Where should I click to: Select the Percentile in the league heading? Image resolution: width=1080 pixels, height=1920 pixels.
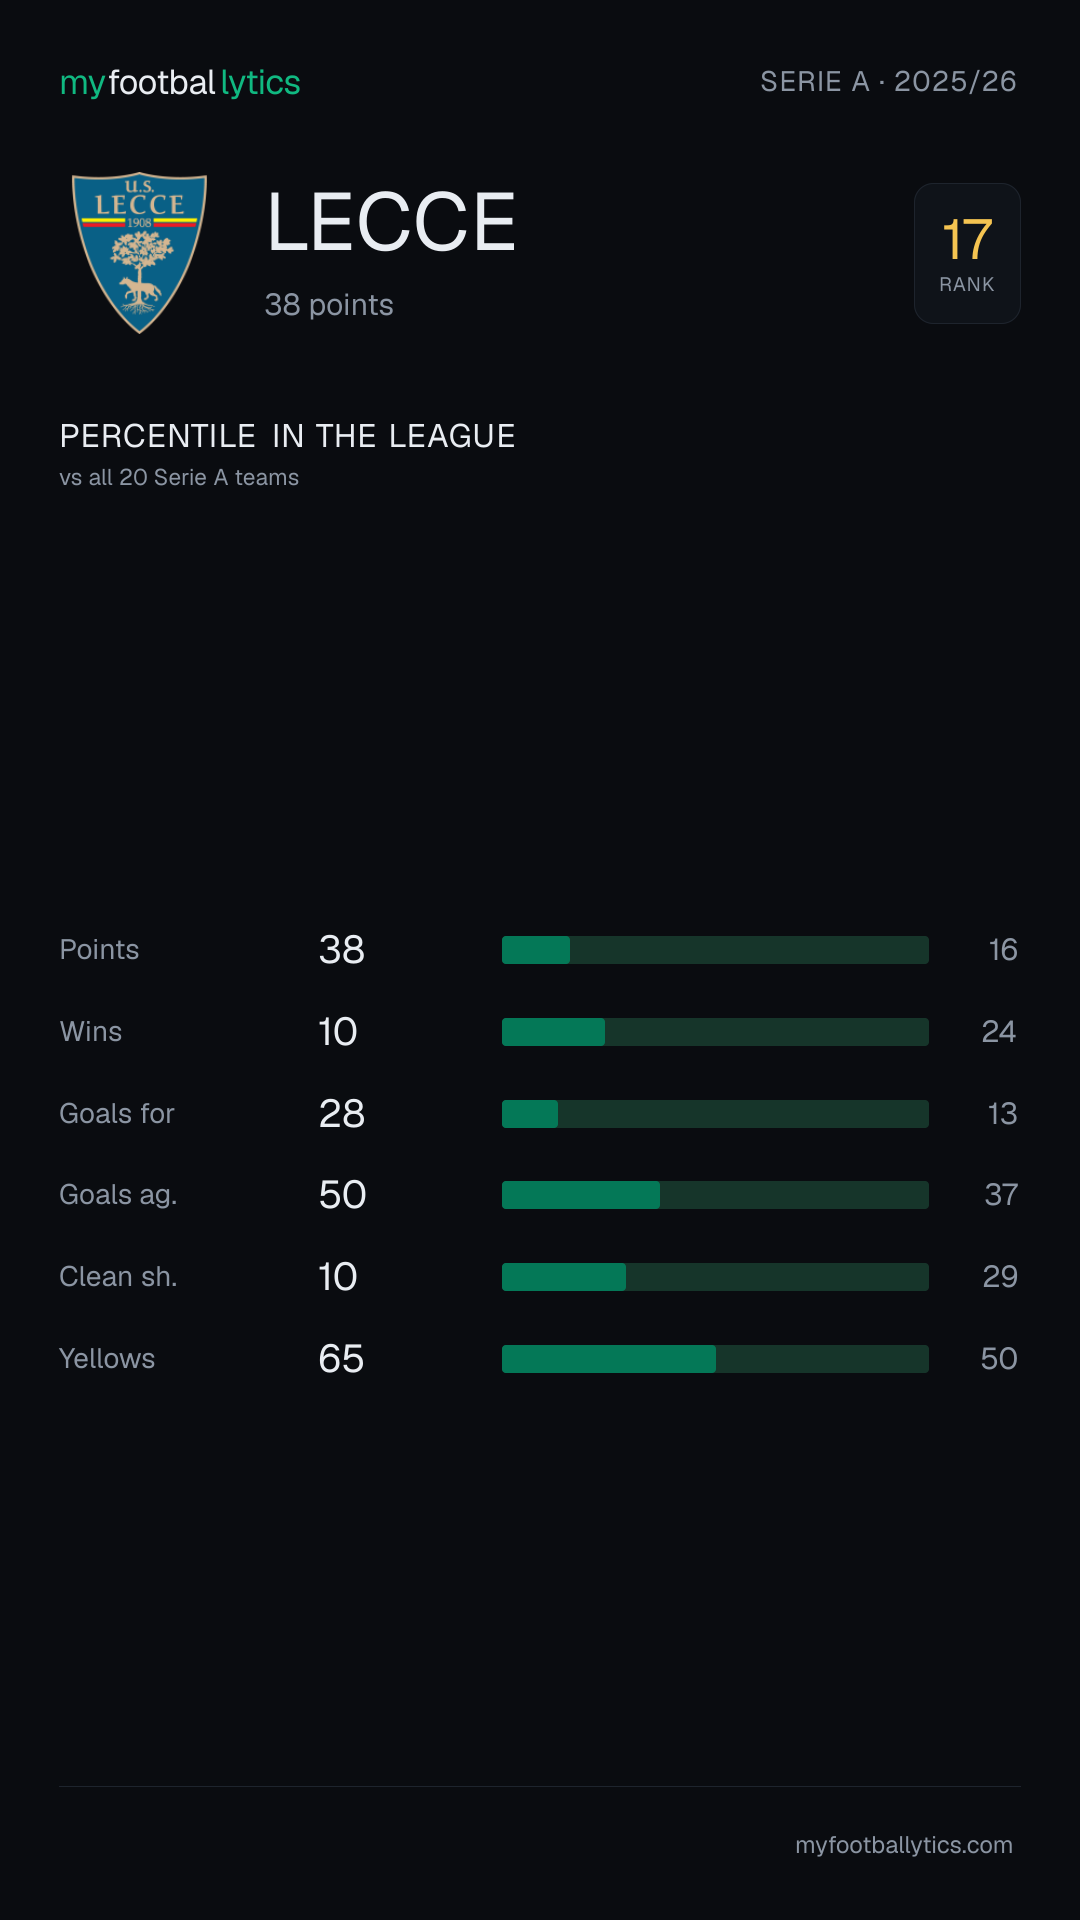click(287, 436)
